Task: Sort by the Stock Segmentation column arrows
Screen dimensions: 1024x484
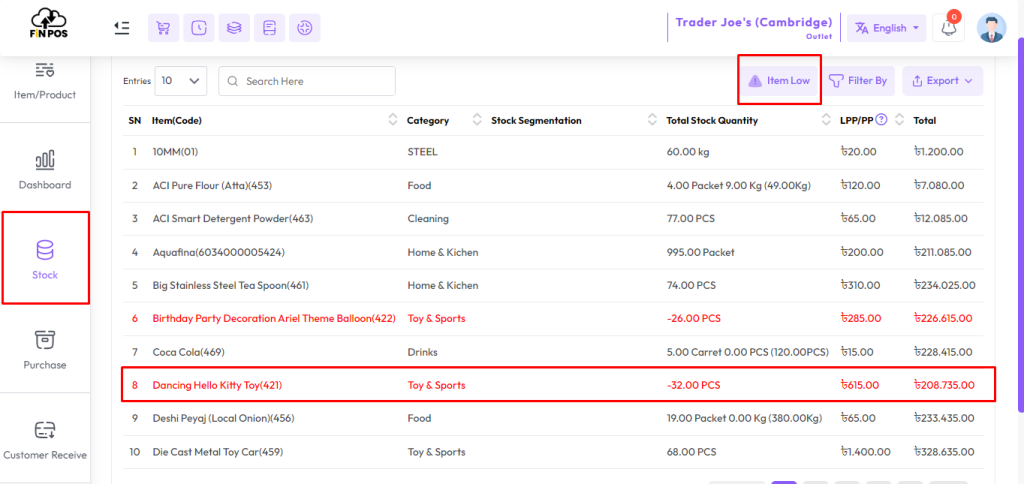Action: point(652,120)
